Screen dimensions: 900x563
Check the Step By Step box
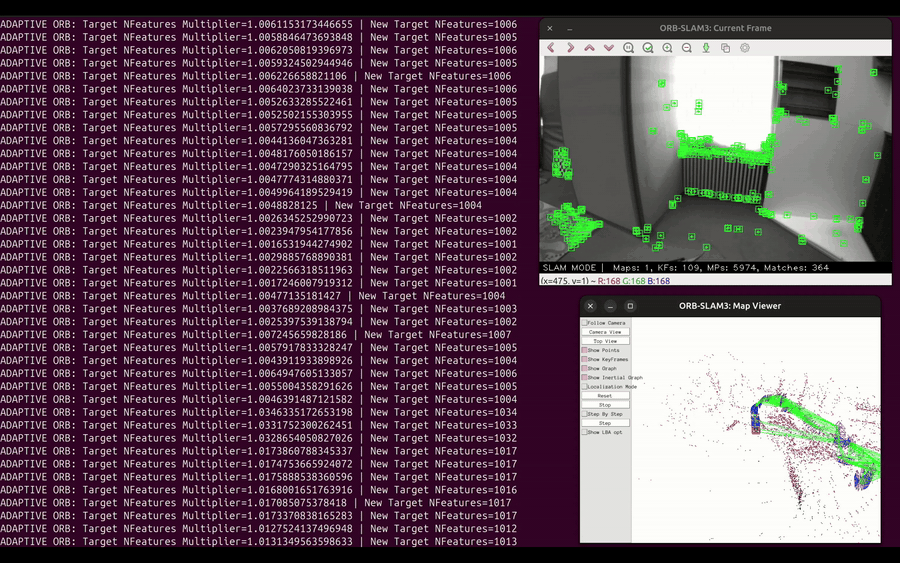585,414
